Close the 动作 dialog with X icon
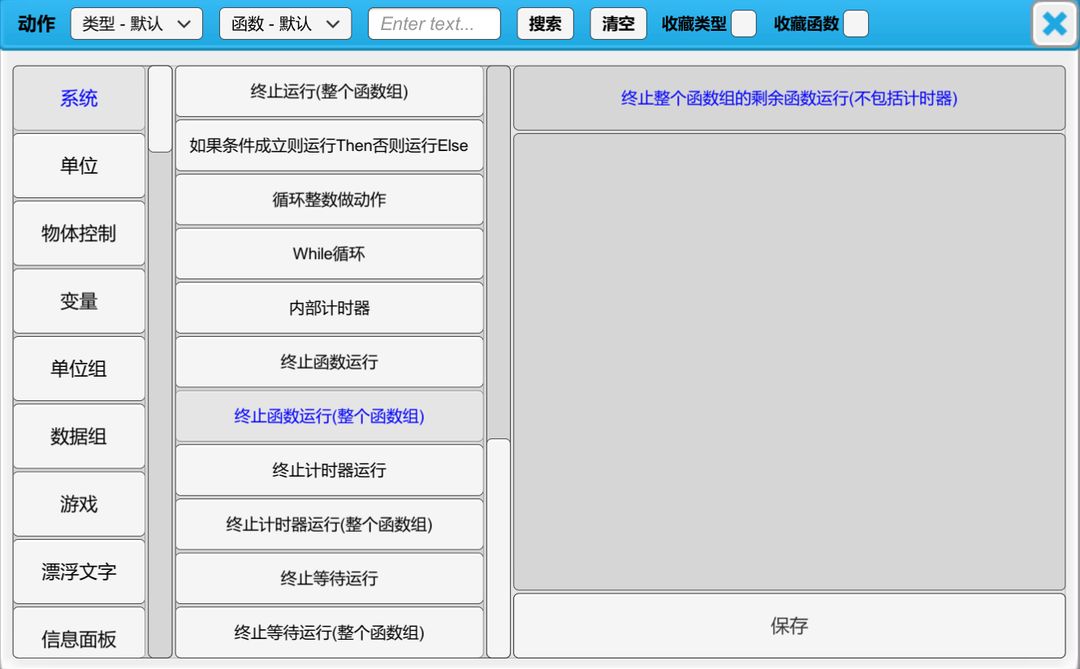1080x669 pixels. (x=1055, y=24)
